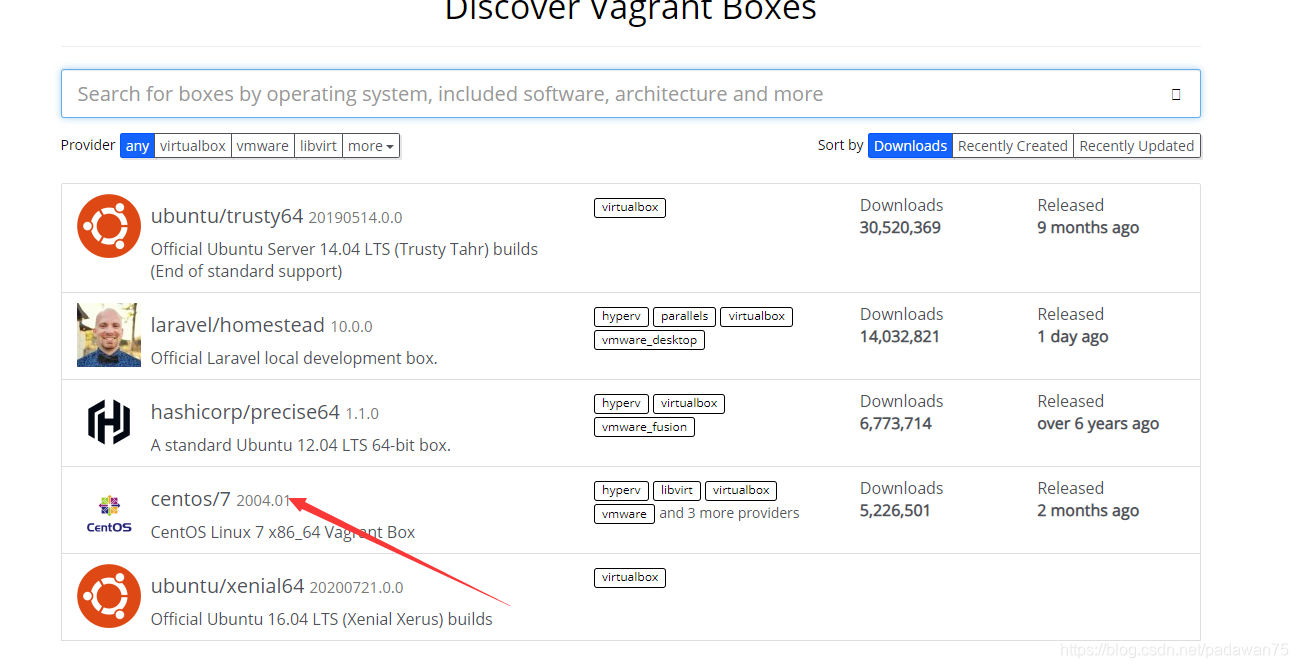Click 'CentOS Linux 7 x86_64 Vagrant Box' description
The image size is (1298, 668).
(283, 532)
